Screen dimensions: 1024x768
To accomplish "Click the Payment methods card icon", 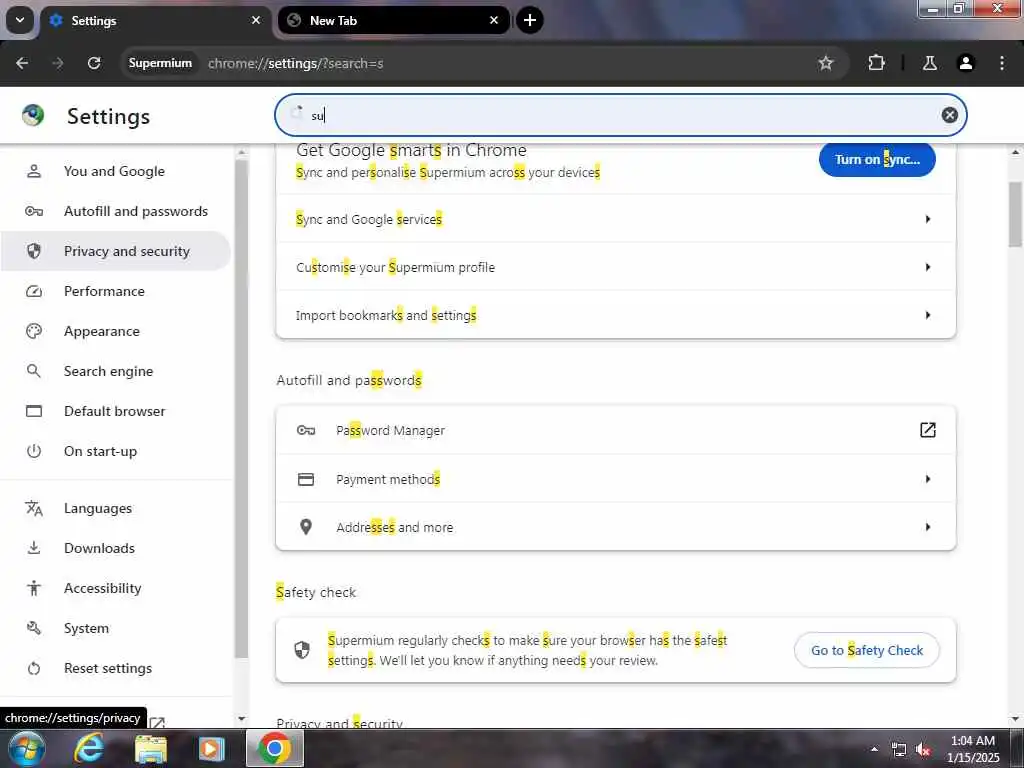I will [306, 479].
